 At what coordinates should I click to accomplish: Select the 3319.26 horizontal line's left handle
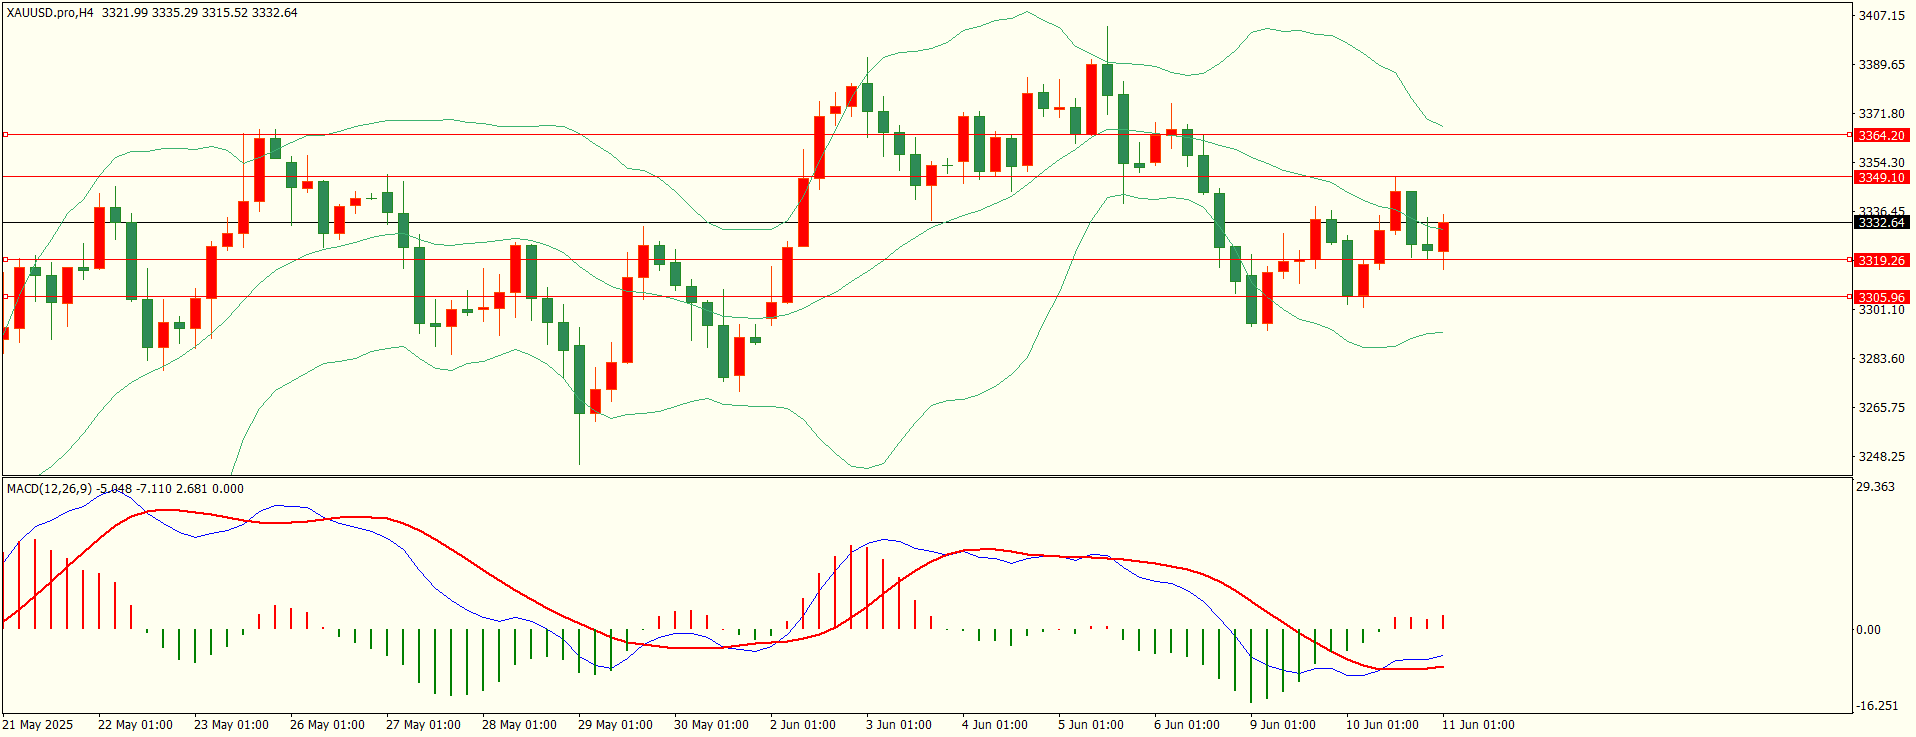5,260
